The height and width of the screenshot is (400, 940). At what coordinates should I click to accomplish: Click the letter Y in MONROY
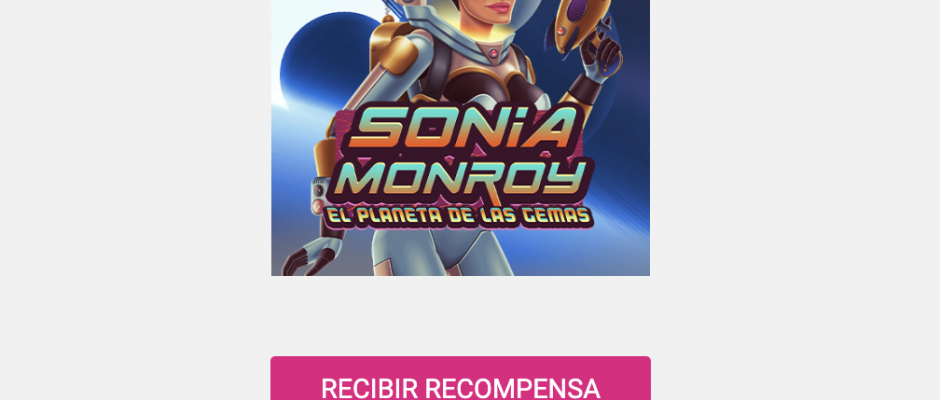pyautogui.click(x=565, y=178)
